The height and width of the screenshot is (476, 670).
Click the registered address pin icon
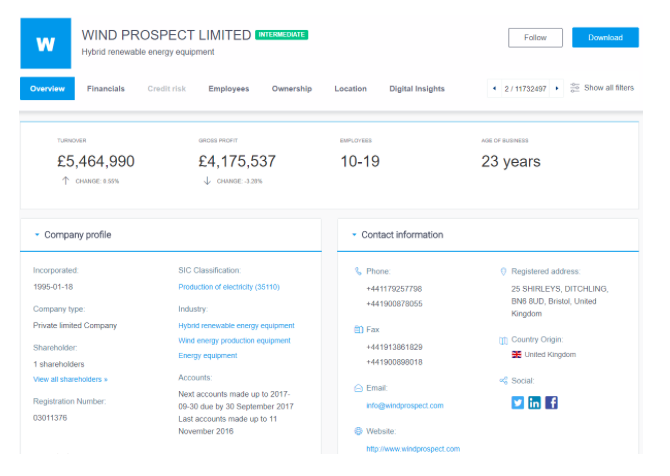[503, 271]
